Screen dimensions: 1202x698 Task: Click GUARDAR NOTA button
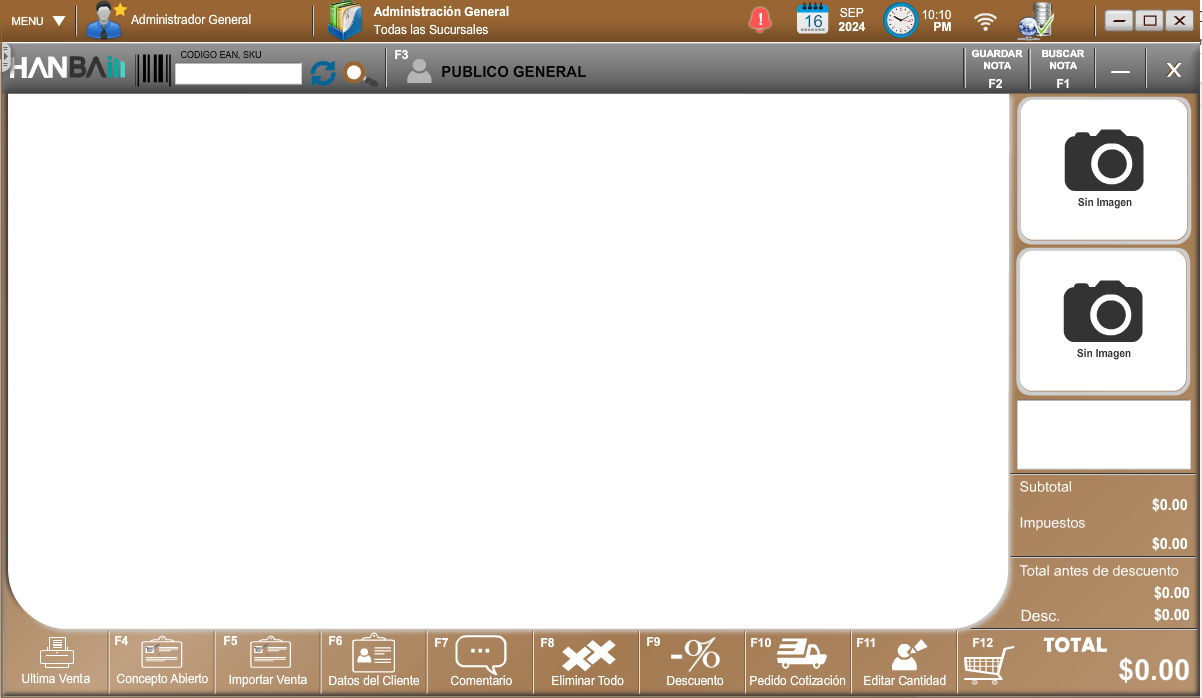pos(996,69)
